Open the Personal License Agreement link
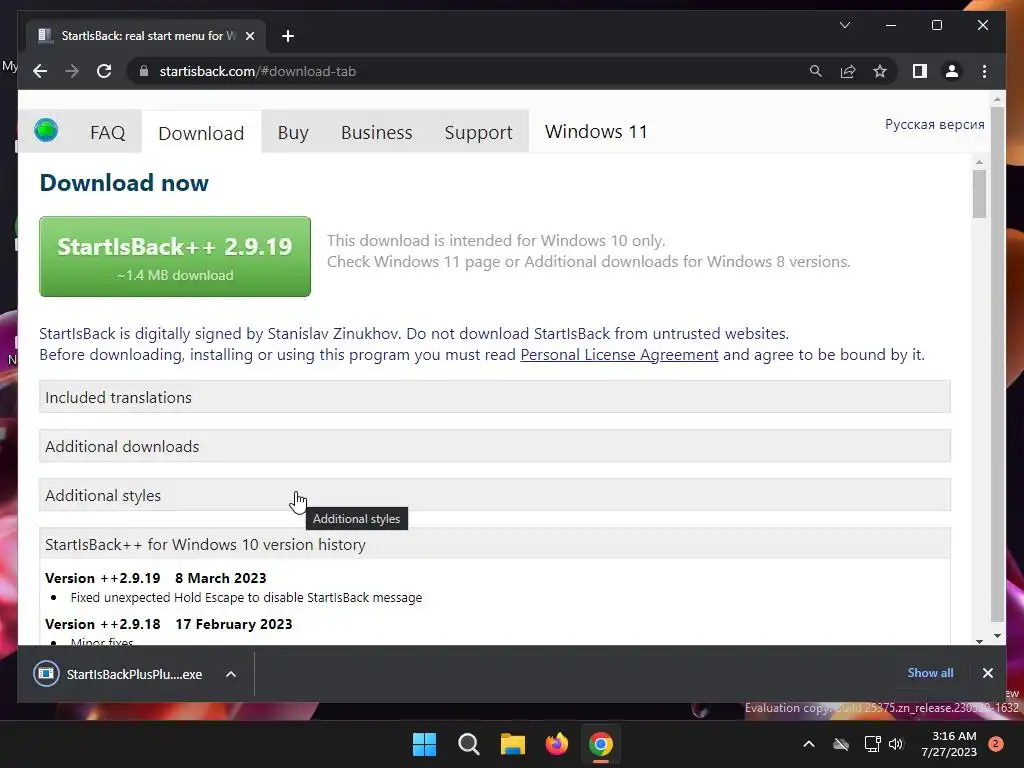Viewport: 1024px width, 768px height. pos(619,355)
